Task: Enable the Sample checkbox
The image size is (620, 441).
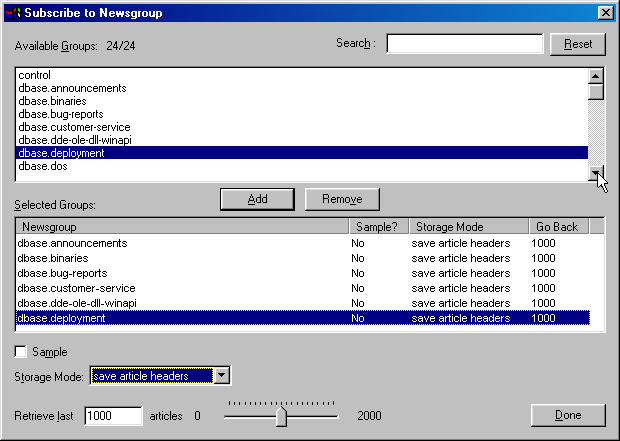Action: pos(22,352)
